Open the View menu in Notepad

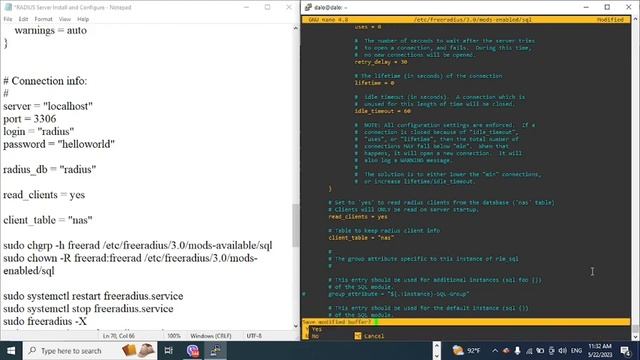64,19
